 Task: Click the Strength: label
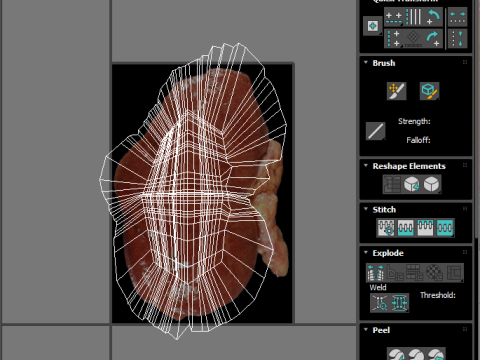tap(414, 121)
